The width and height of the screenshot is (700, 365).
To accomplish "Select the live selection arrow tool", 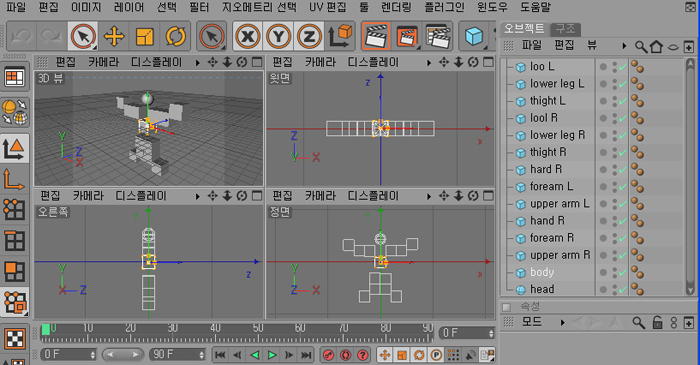I will pos(83,36).
